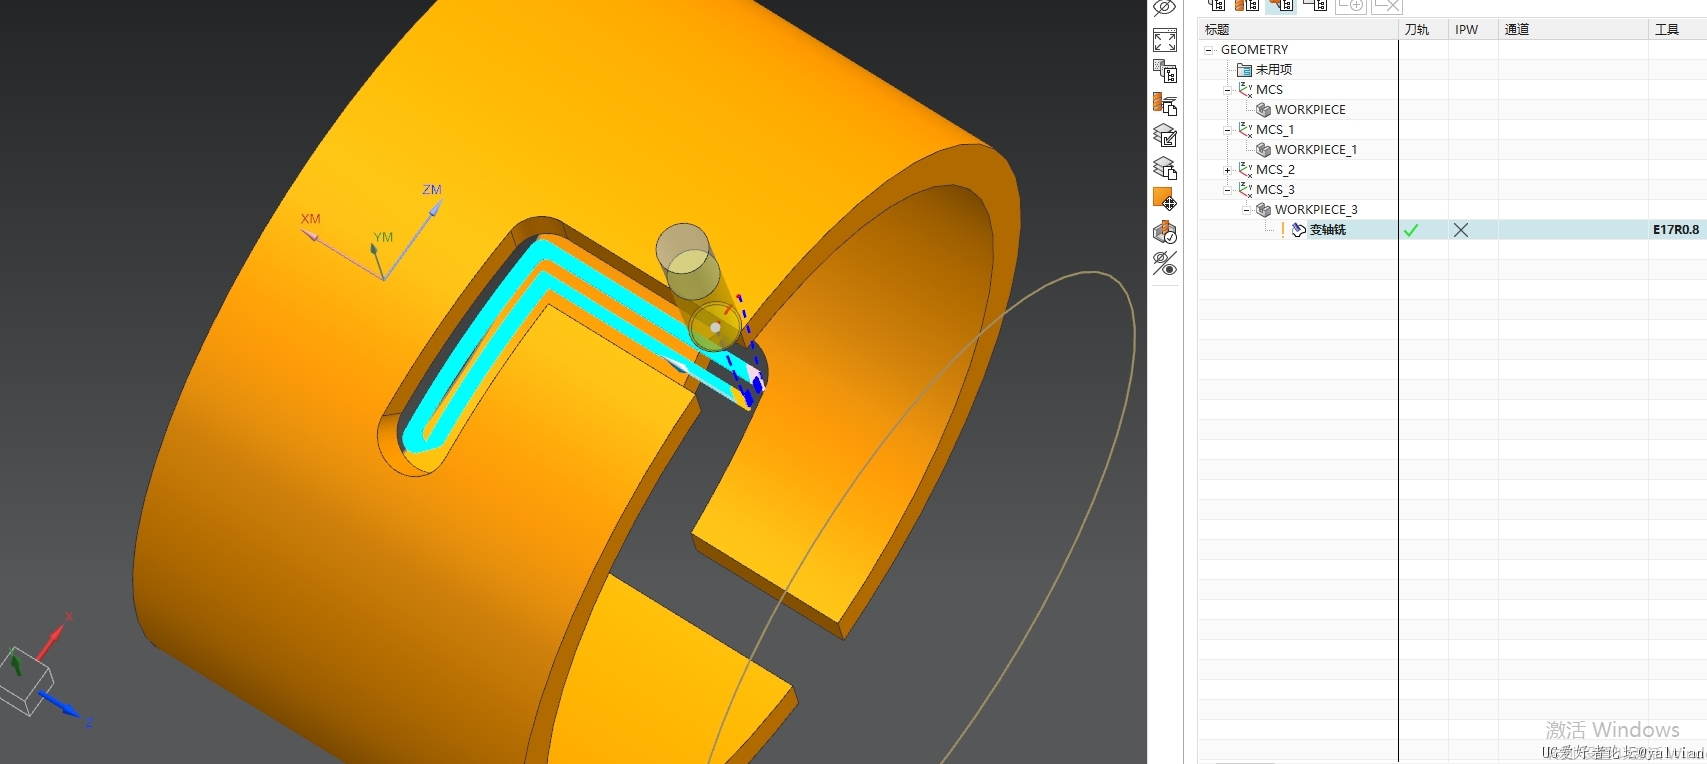Click the E17R0.8 tool cell
This screenshot has height=764, width=1707.
point(1676,230)
